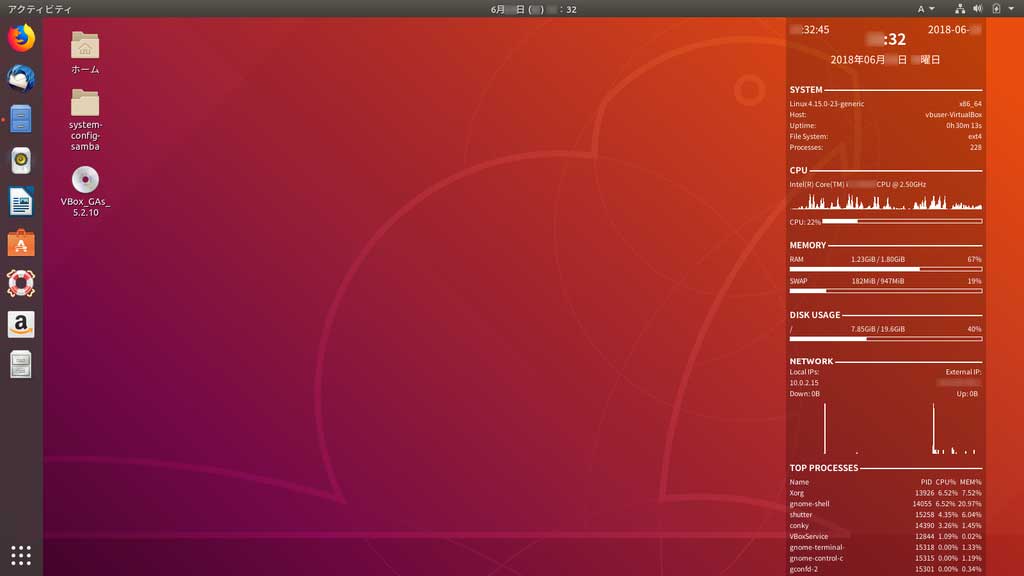Viewport: 1024px width, 576px height.
Task: Launch Ubuntu Software store
Action: (21, 242)
